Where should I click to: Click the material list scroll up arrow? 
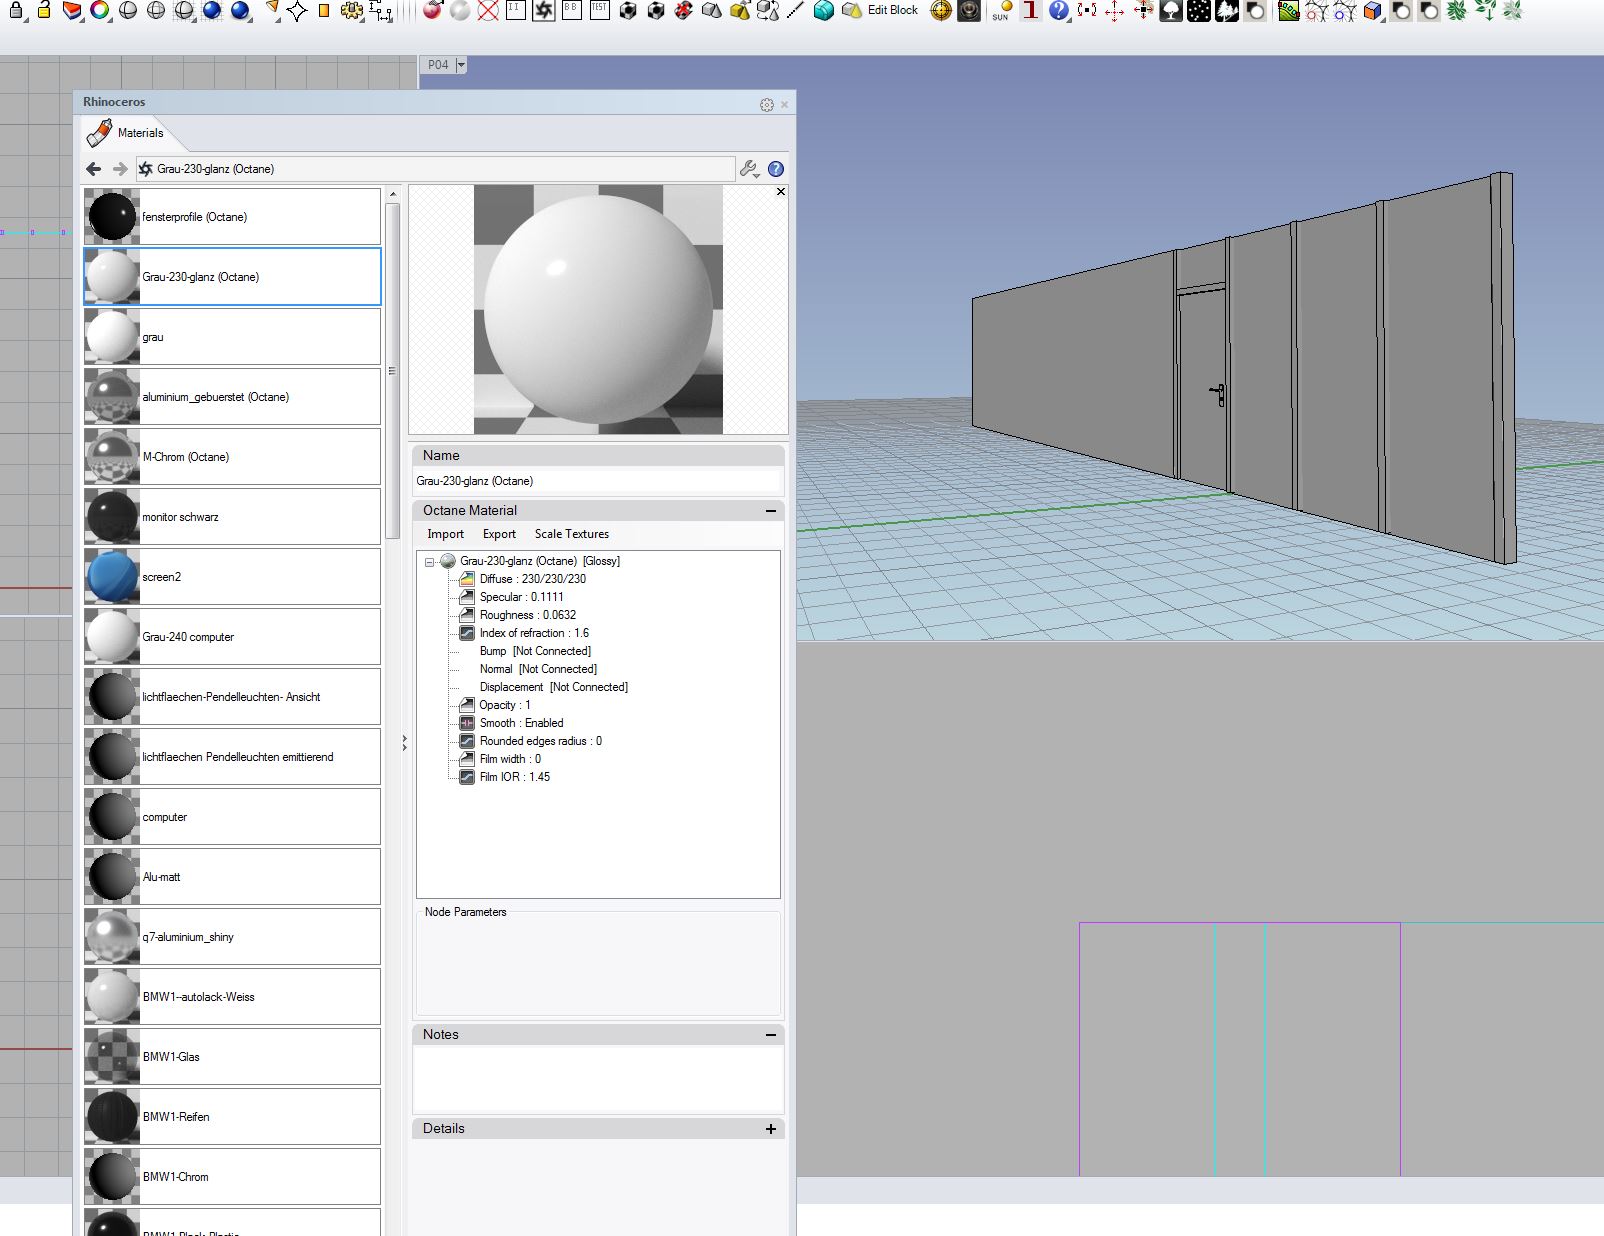pos(392,194)
